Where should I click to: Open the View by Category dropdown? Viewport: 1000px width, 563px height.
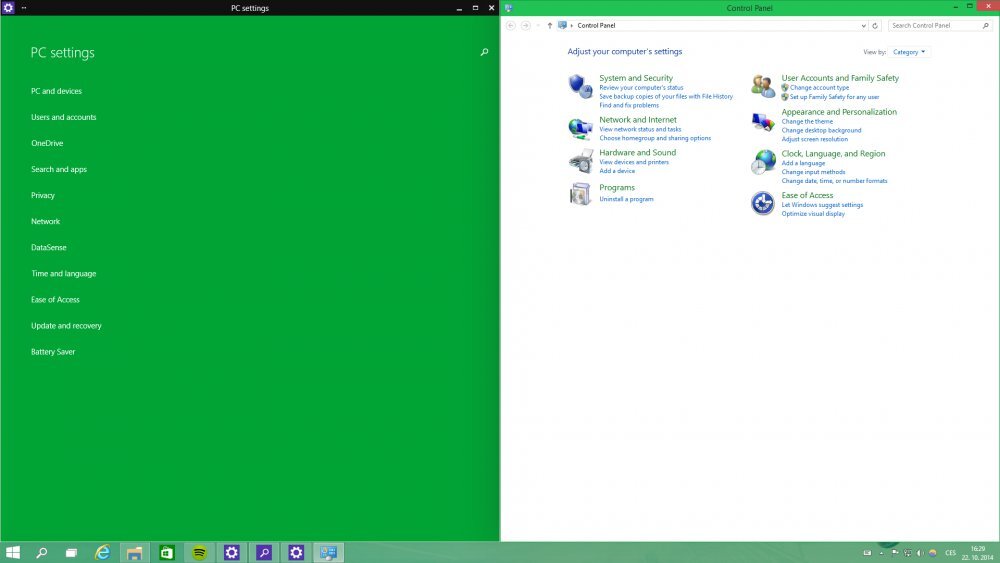point(909,52)
